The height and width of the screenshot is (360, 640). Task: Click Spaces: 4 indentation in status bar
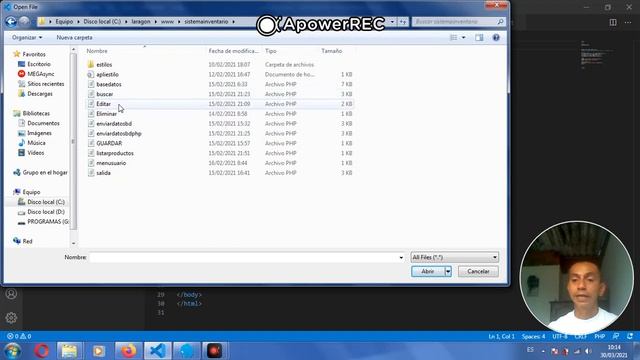tap(533, 337)
